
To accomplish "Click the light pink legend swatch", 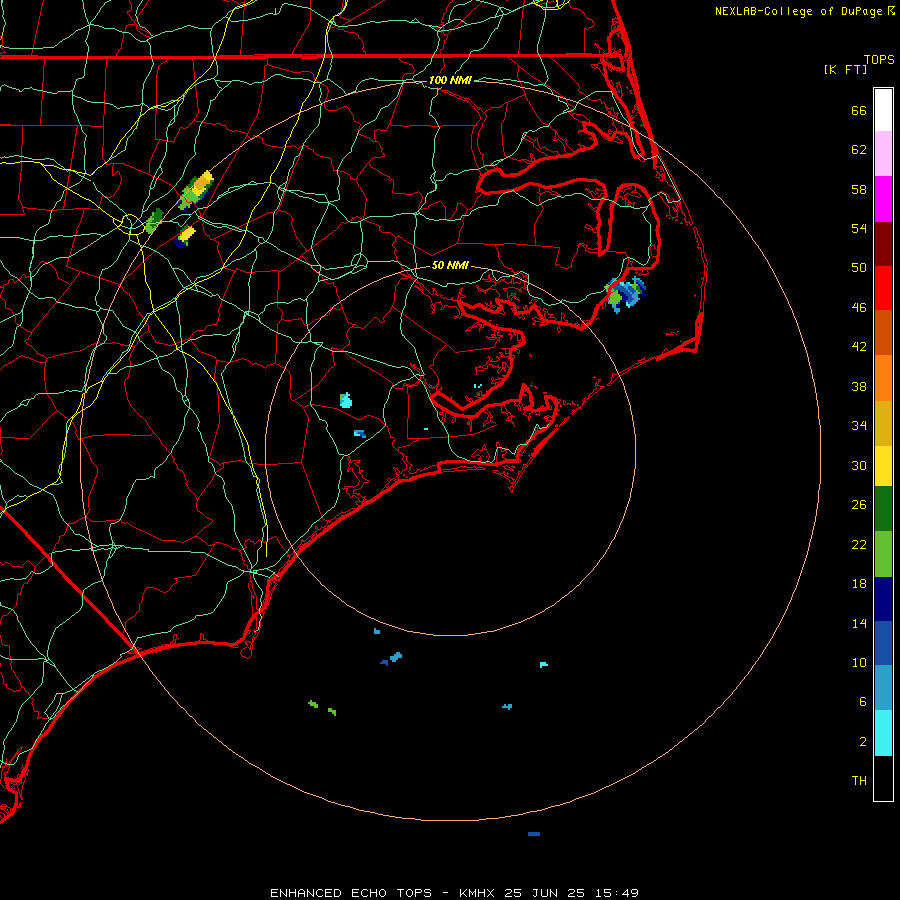I will tap(883, 153).
